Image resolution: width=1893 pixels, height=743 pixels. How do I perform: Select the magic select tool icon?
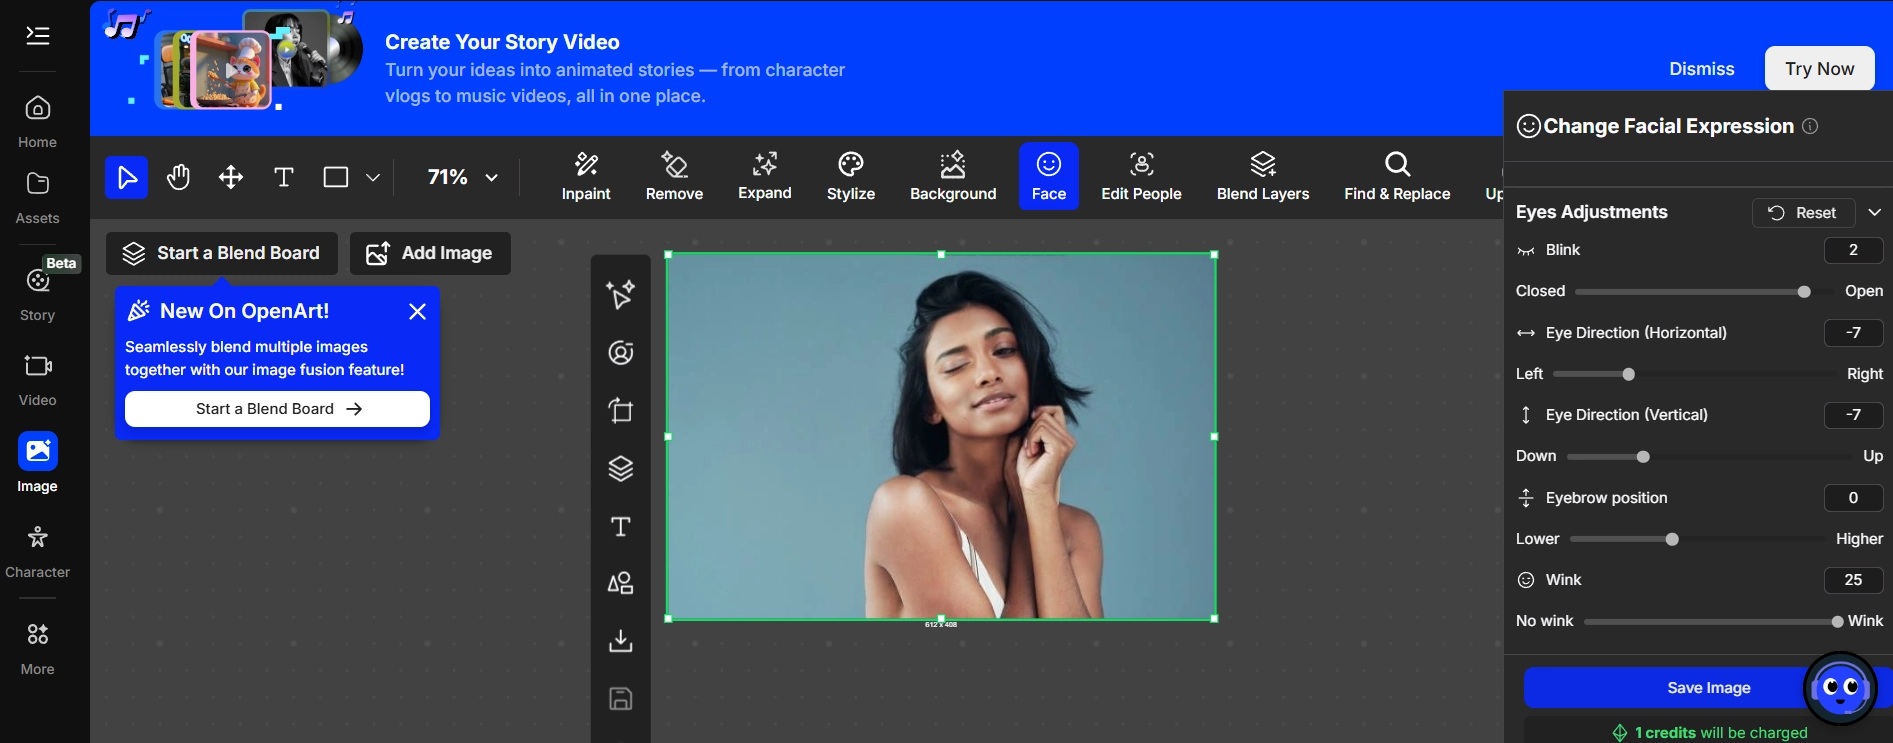coord(620,294)
